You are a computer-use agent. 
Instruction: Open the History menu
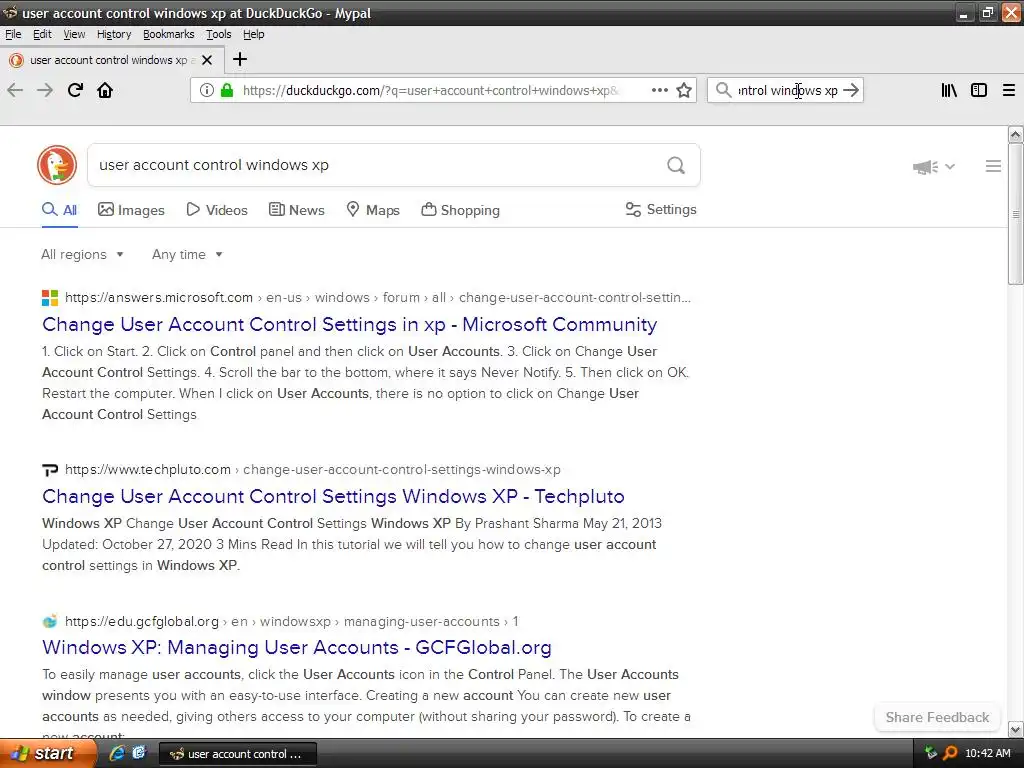point(114,34)
